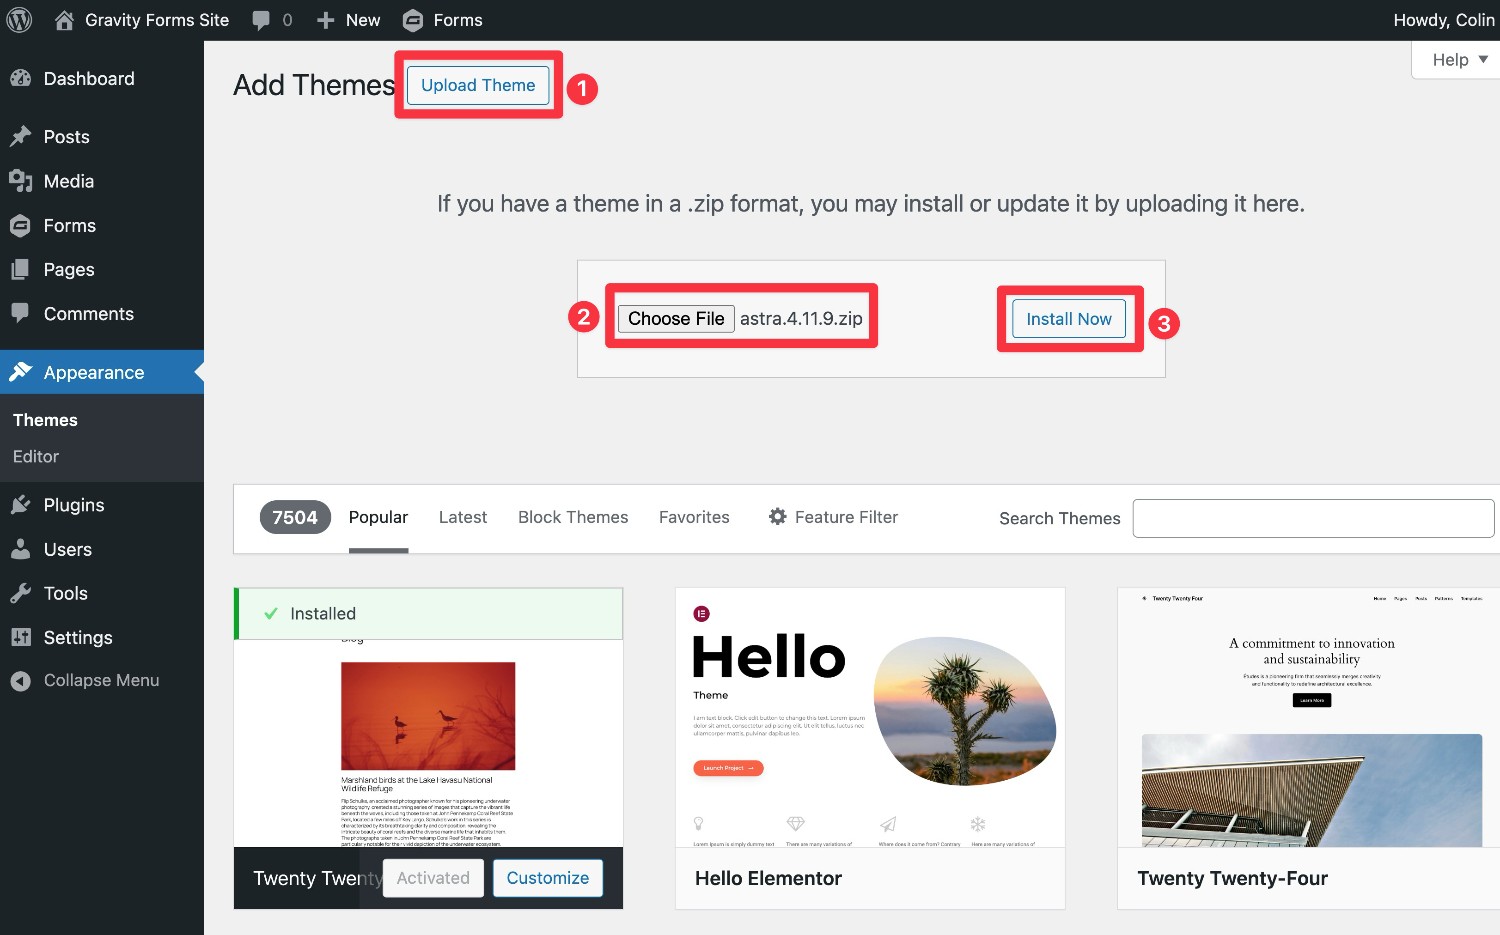Open the Twenty Twenty-Four theme thumbnail
The height and width of the screenshot is (935, 1500).
1309,717
